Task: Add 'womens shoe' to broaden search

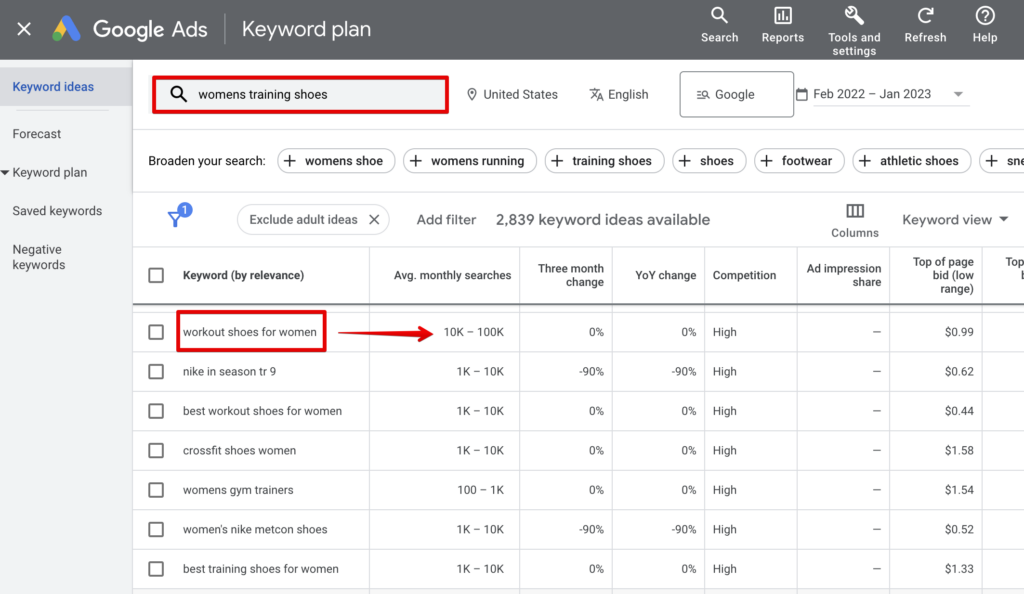Action: (336, 161)
